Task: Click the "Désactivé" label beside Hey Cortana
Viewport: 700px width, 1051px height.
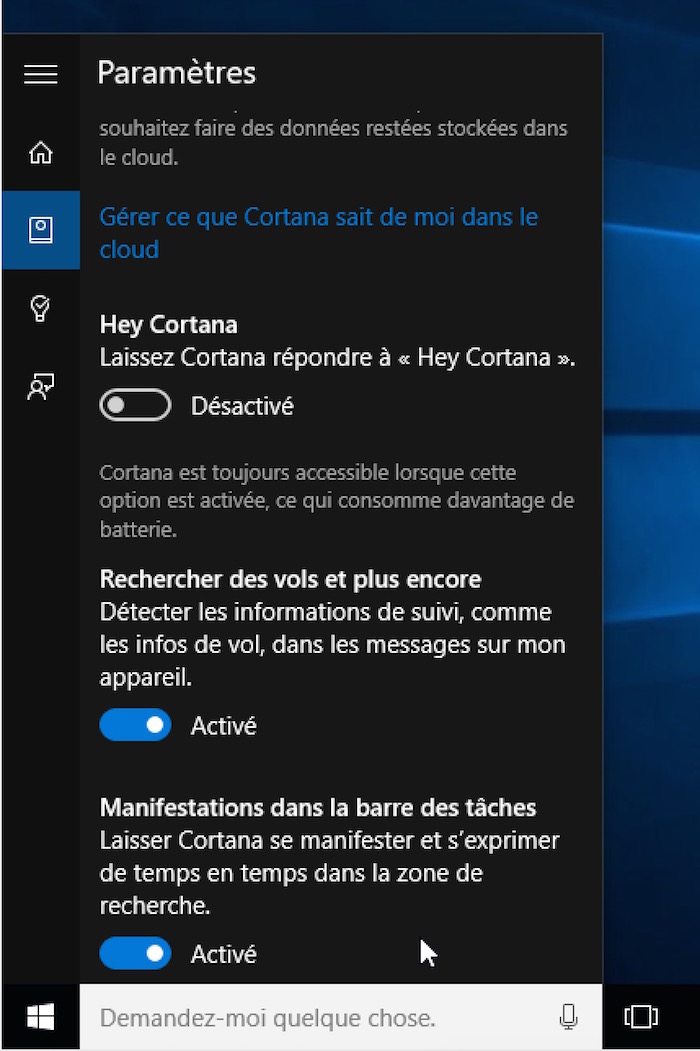Action: (x=242, y=406)
